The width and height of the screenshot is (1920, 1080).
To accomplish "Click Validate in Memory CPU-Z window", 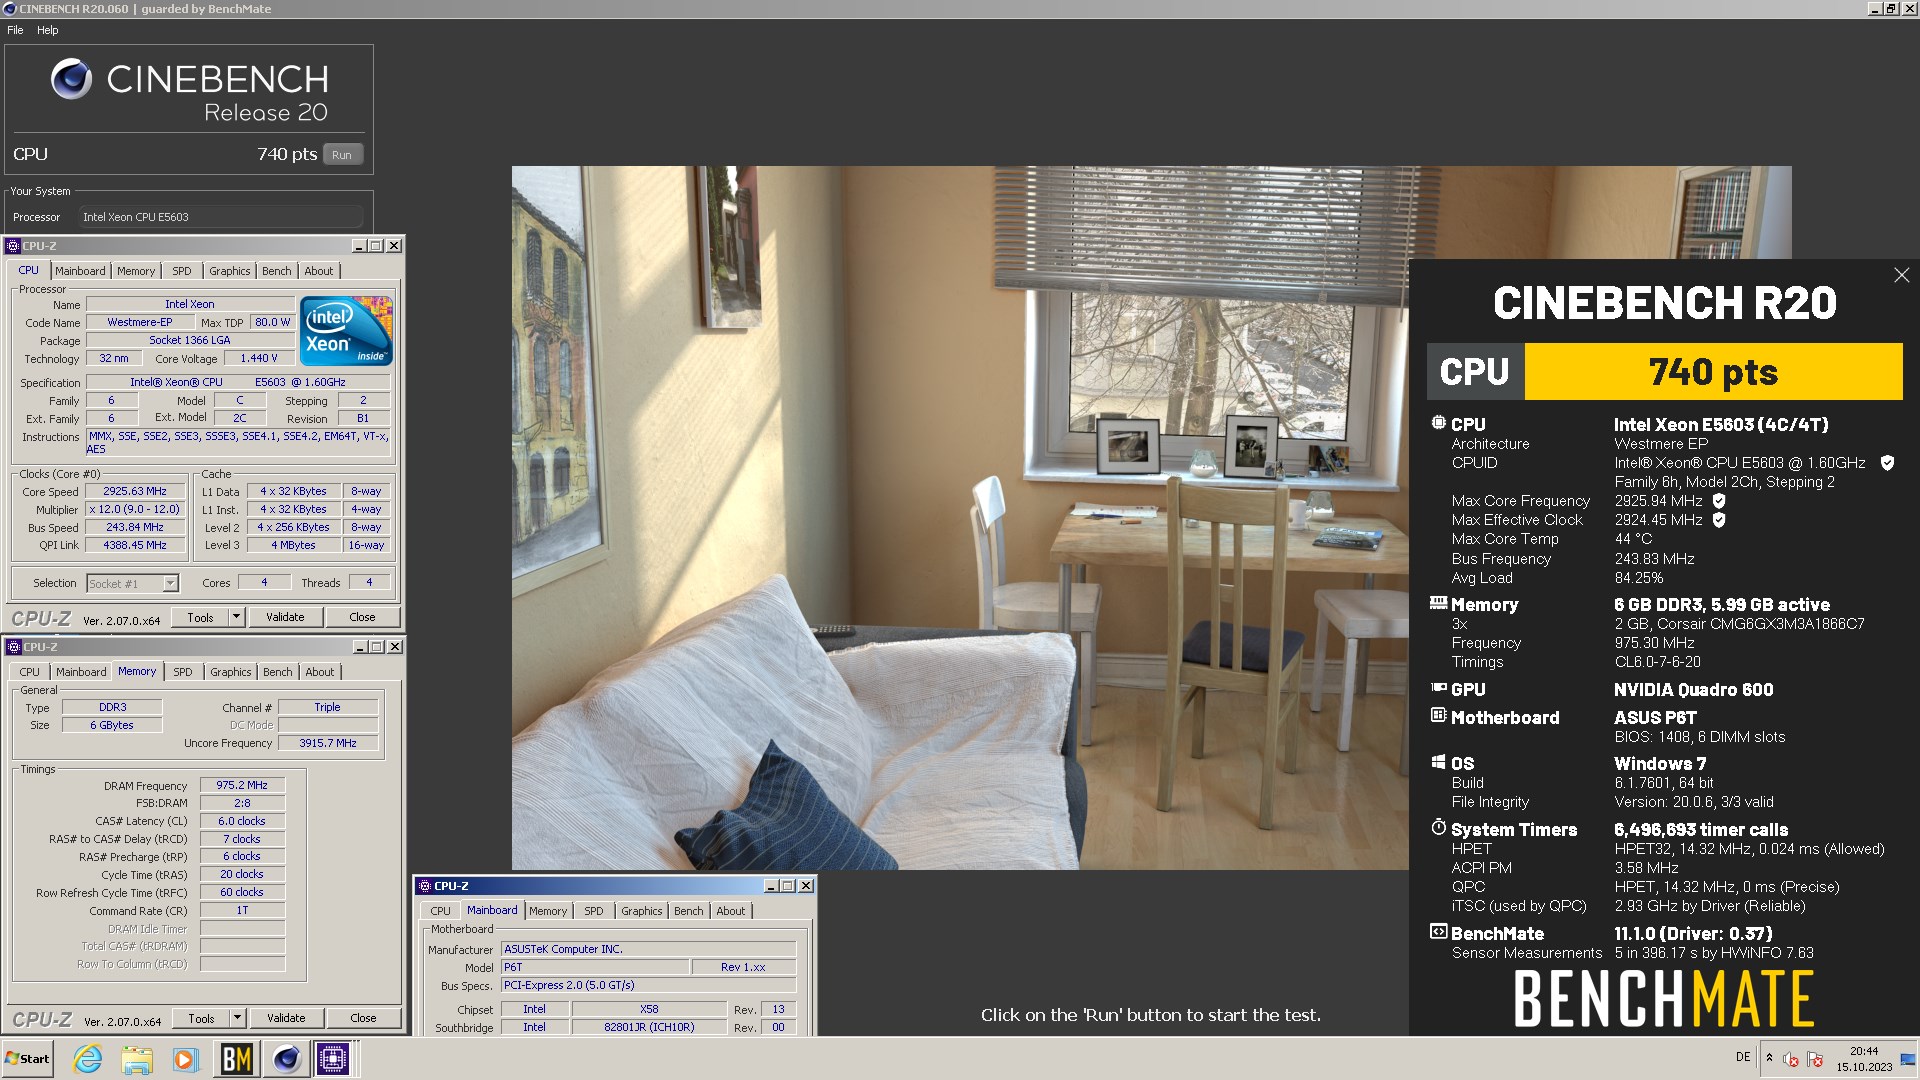I will tap(286, 1018).
